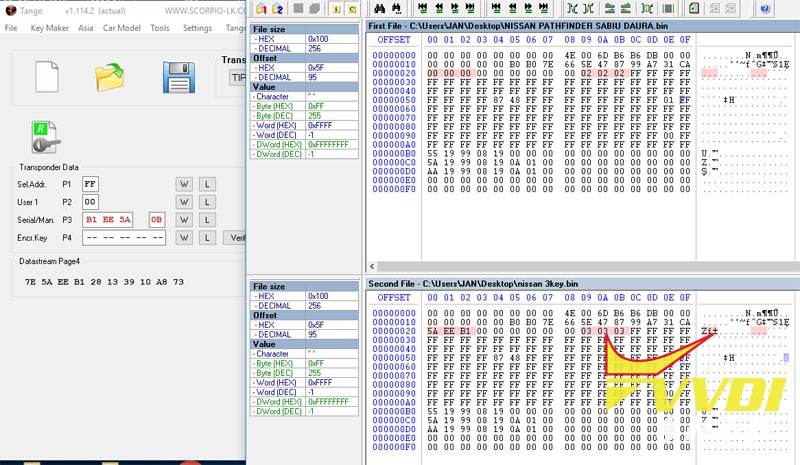The image size is (800, 465).
Task: Click the first green bracket-pair toolbar icon
Action: [572, 8]
